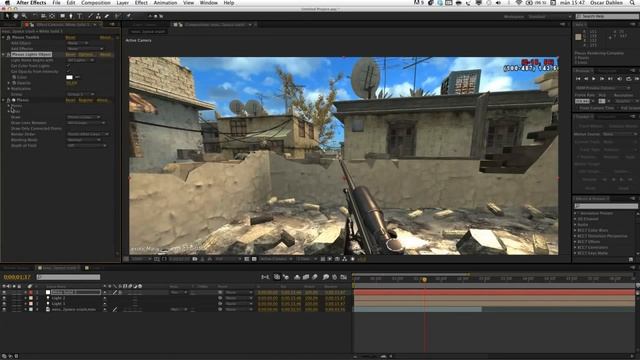Hide the White Solid 3 layer

coord(4,292)
